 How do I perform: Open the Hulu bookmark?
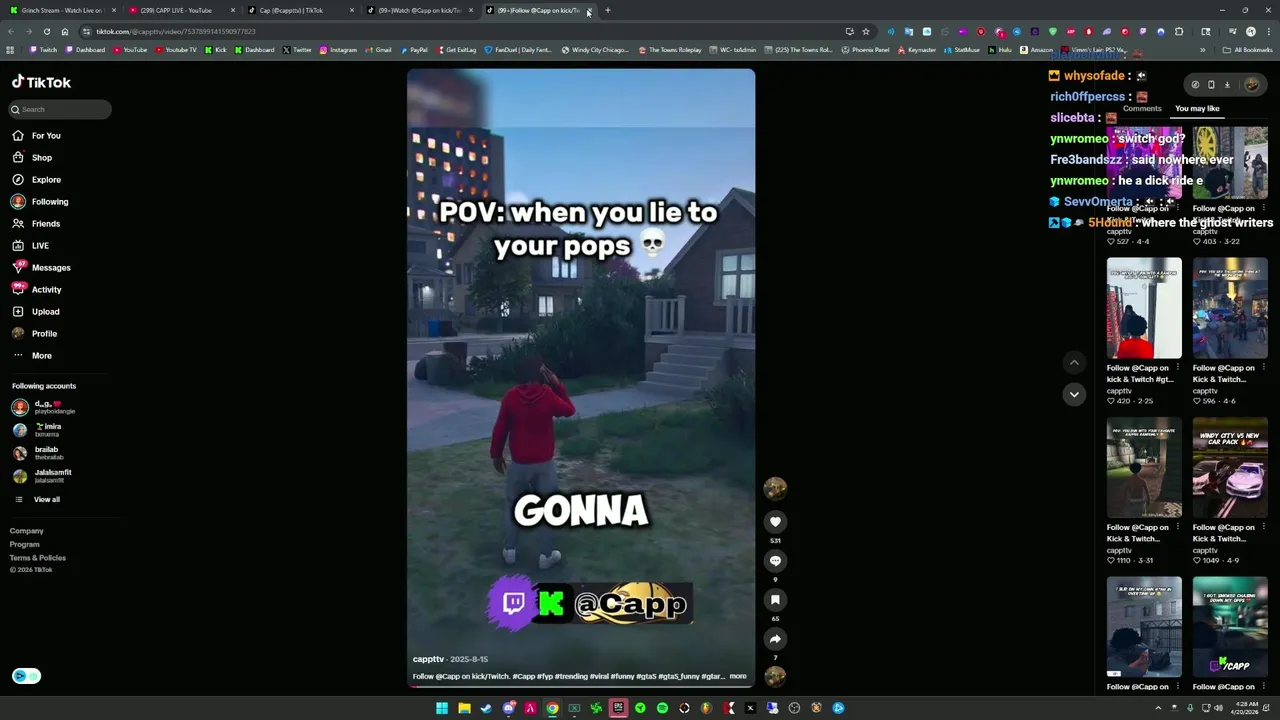[x=1000, y=50]
